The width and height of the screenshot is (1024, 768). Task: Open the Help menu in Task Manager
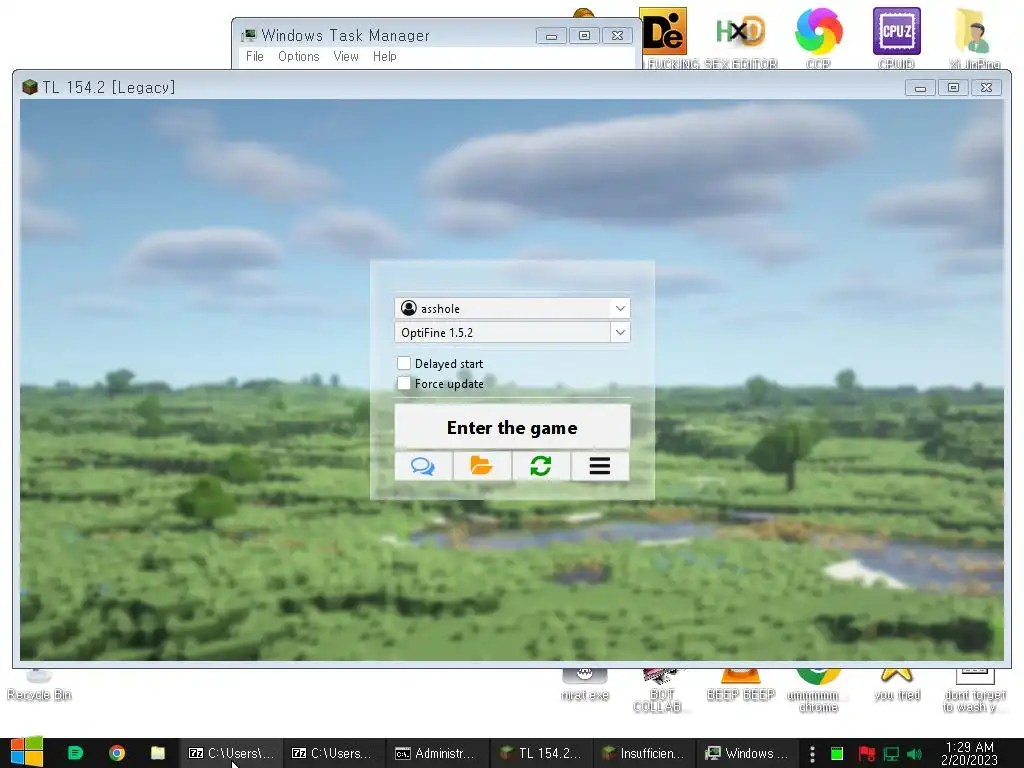[x=385, y=56]
